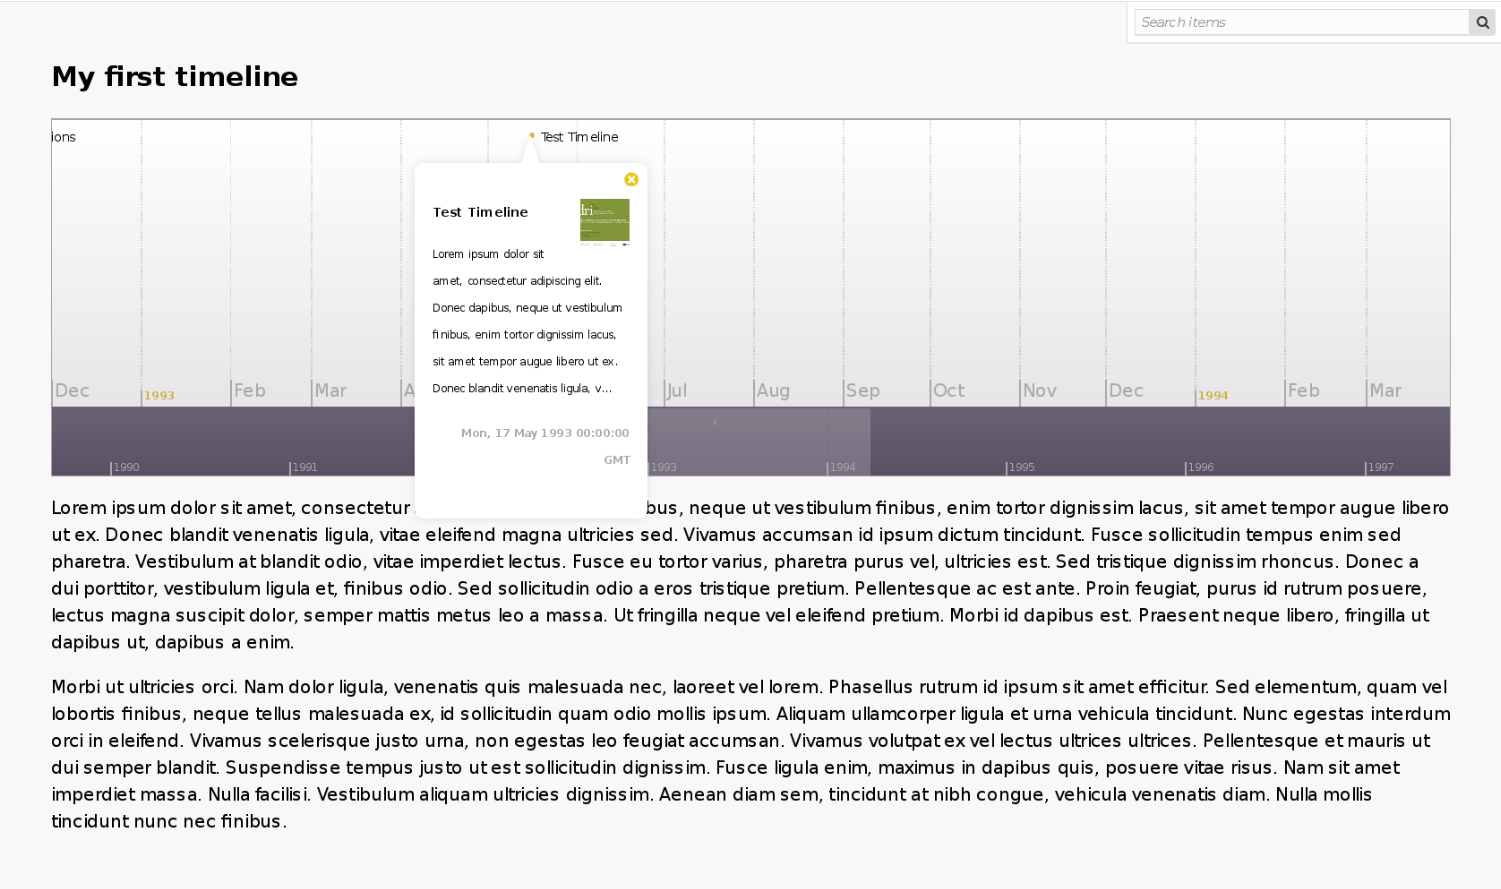Viewport: 1501px width, 889px height.
Task: Click the Feb label after 1994
Action: 1304,391
